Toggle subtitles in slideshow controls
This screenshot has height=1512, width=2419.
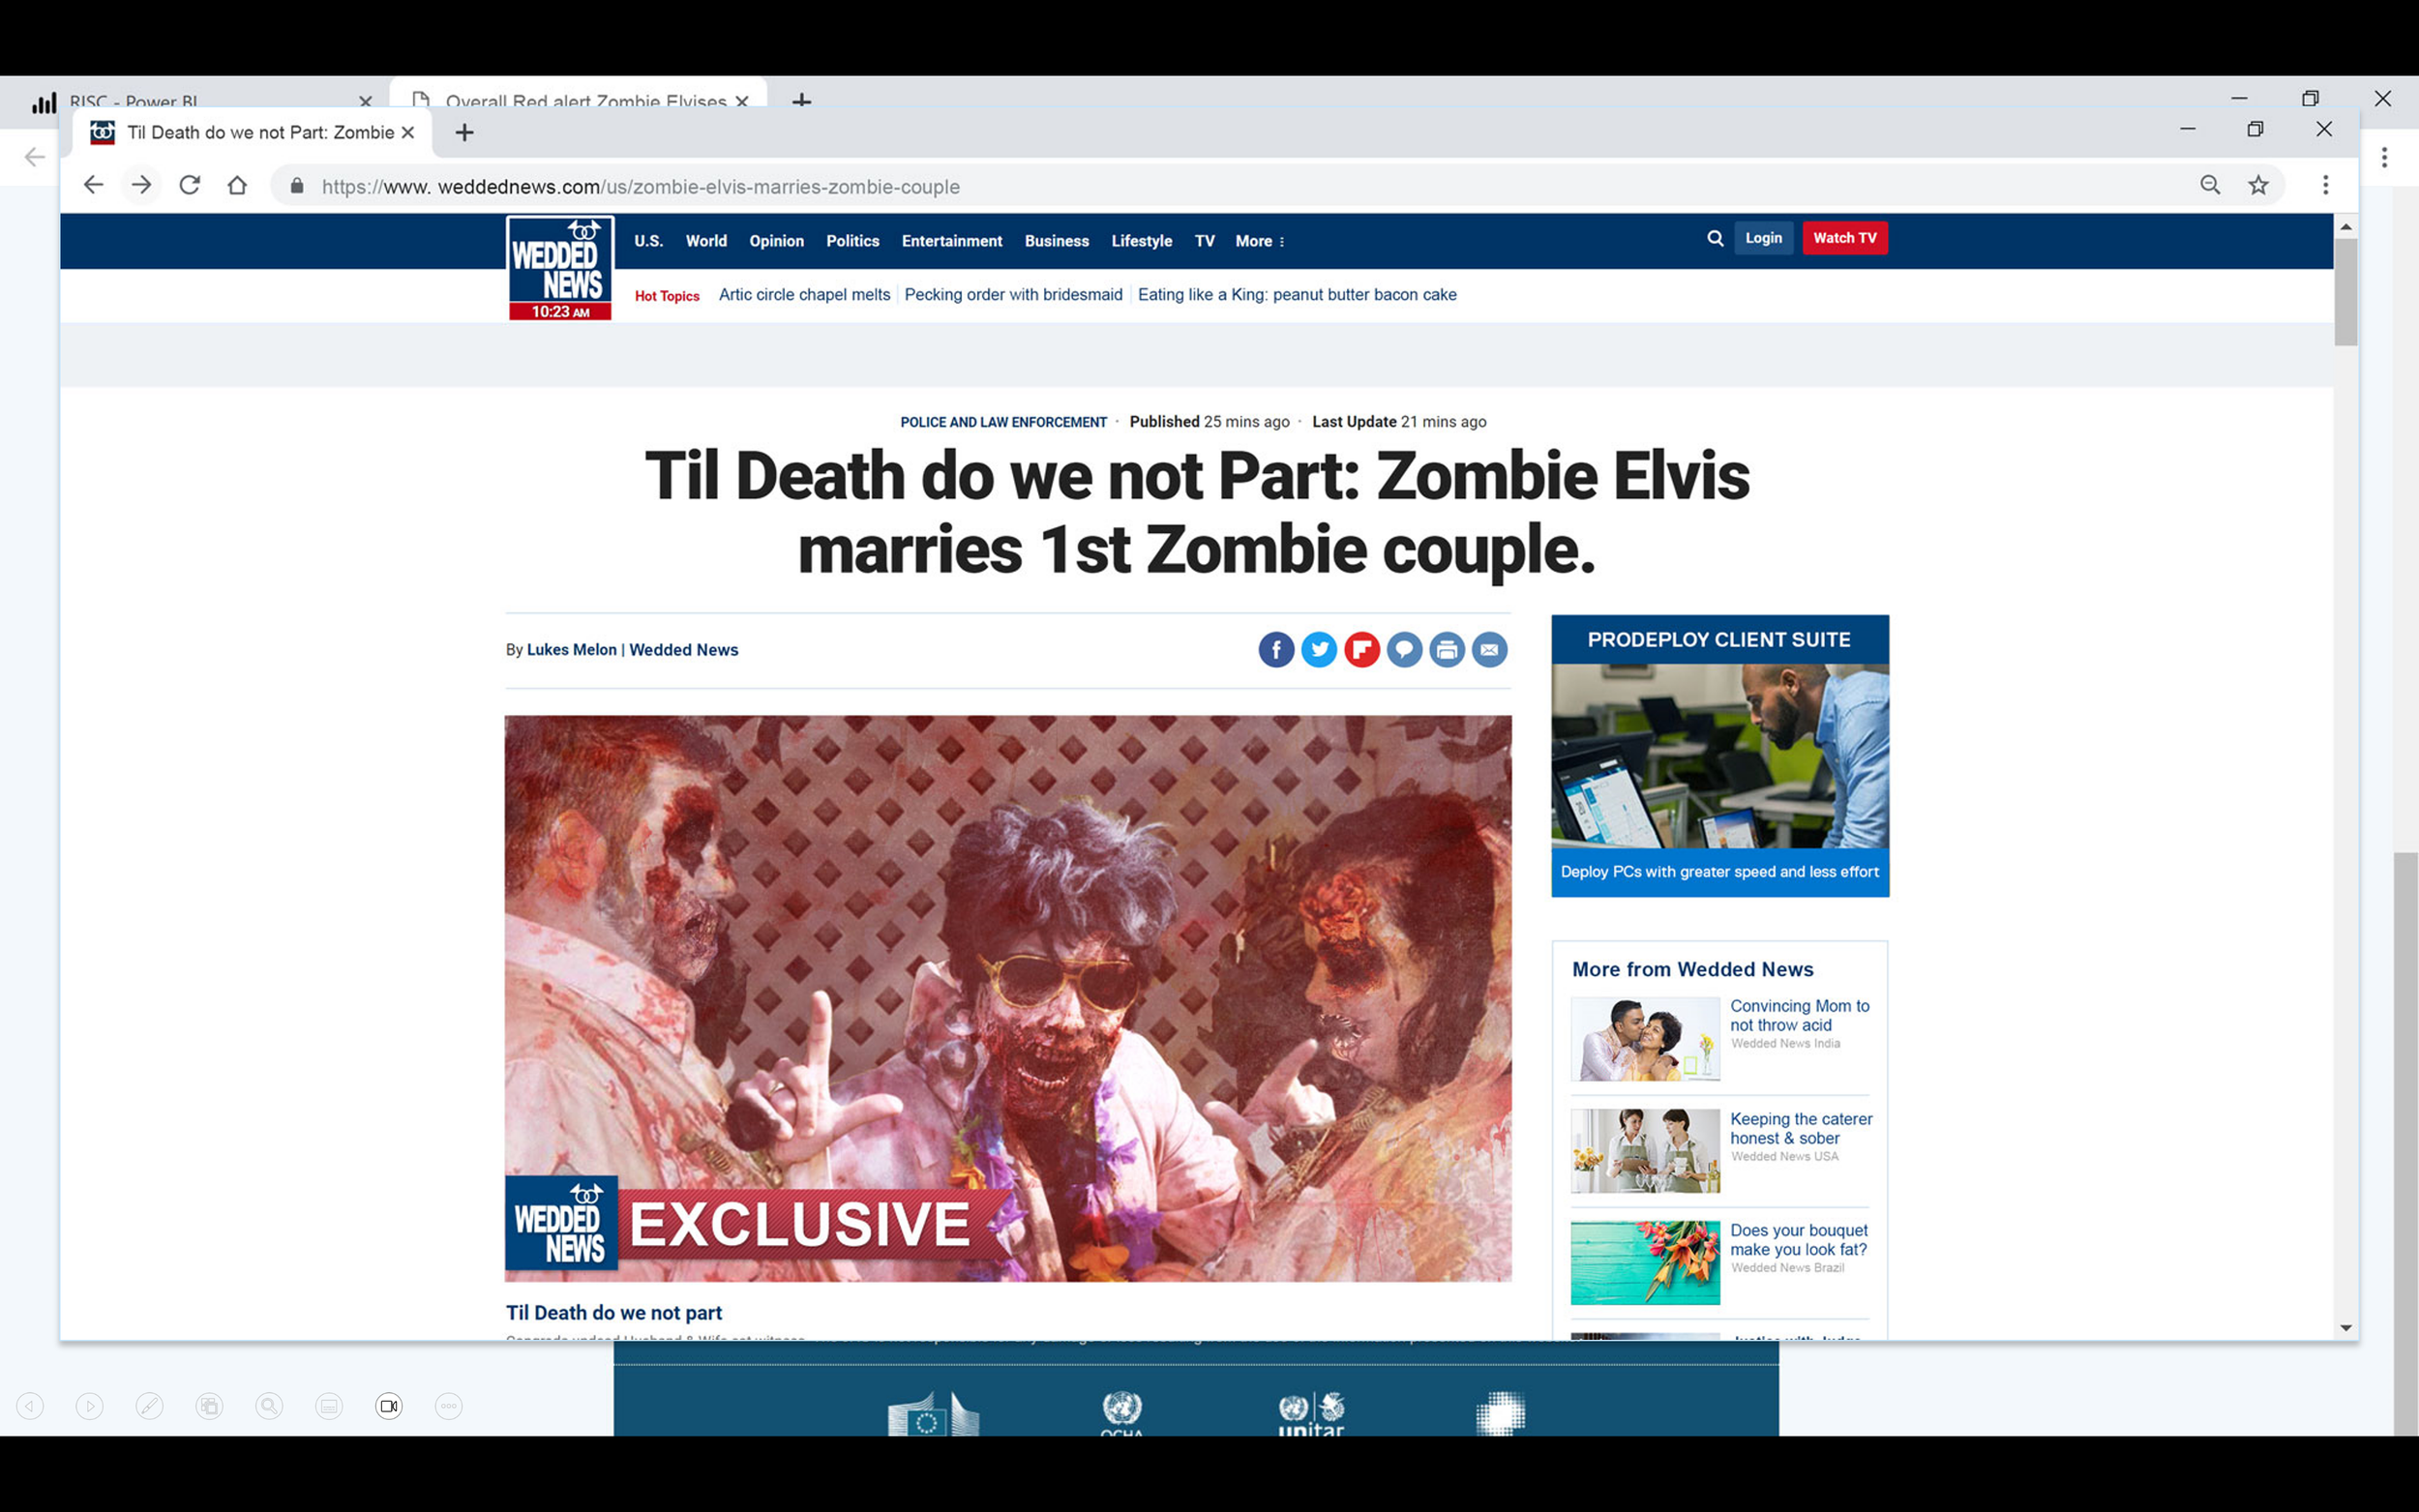(329, 1406)
